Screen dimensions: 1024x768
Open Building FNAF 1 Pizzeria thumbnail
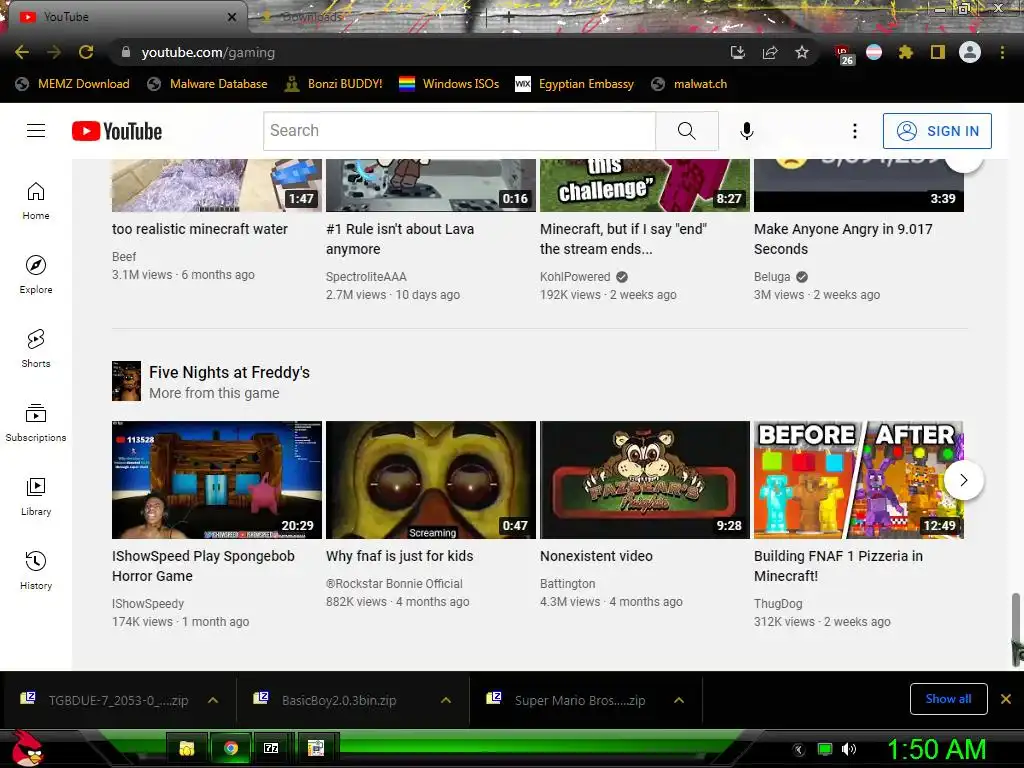click(x=859, y=480)
